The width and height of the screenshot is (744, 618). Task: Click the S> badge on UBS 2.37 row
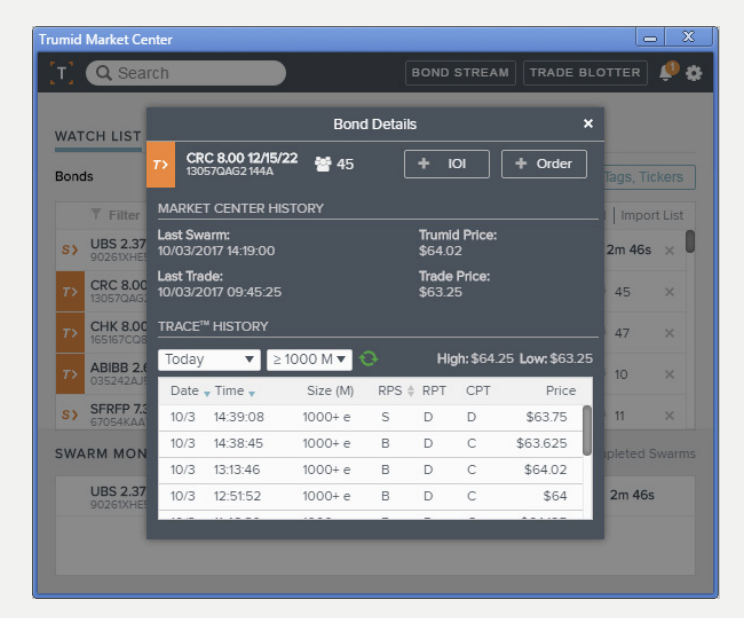click(70, 250)
